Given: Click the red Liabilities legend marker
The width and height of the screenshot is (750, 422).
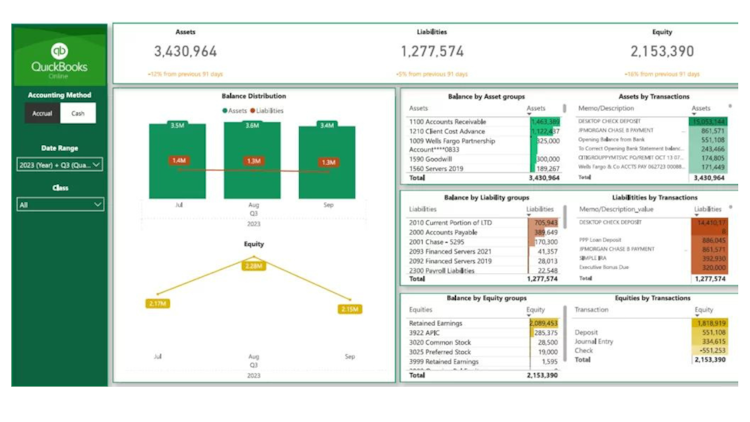Looking at the screenshot, I should (x=253, y=111).
